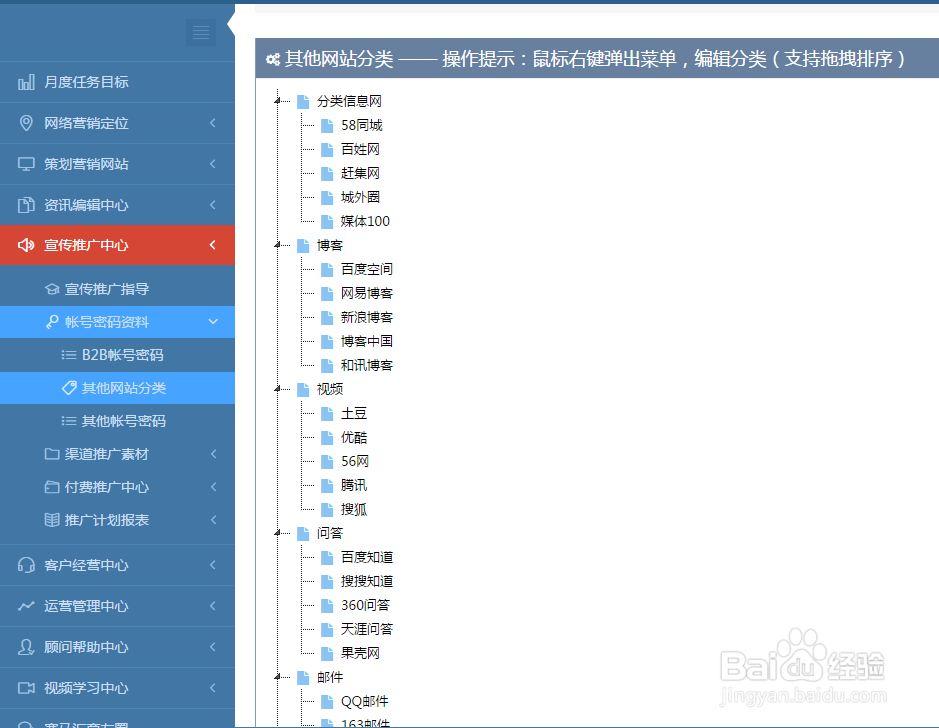Viewport: 939px width, 728px height.
Task: Click the document icon beside 资讯编辑中心
Action: click(x=26, y=205)
